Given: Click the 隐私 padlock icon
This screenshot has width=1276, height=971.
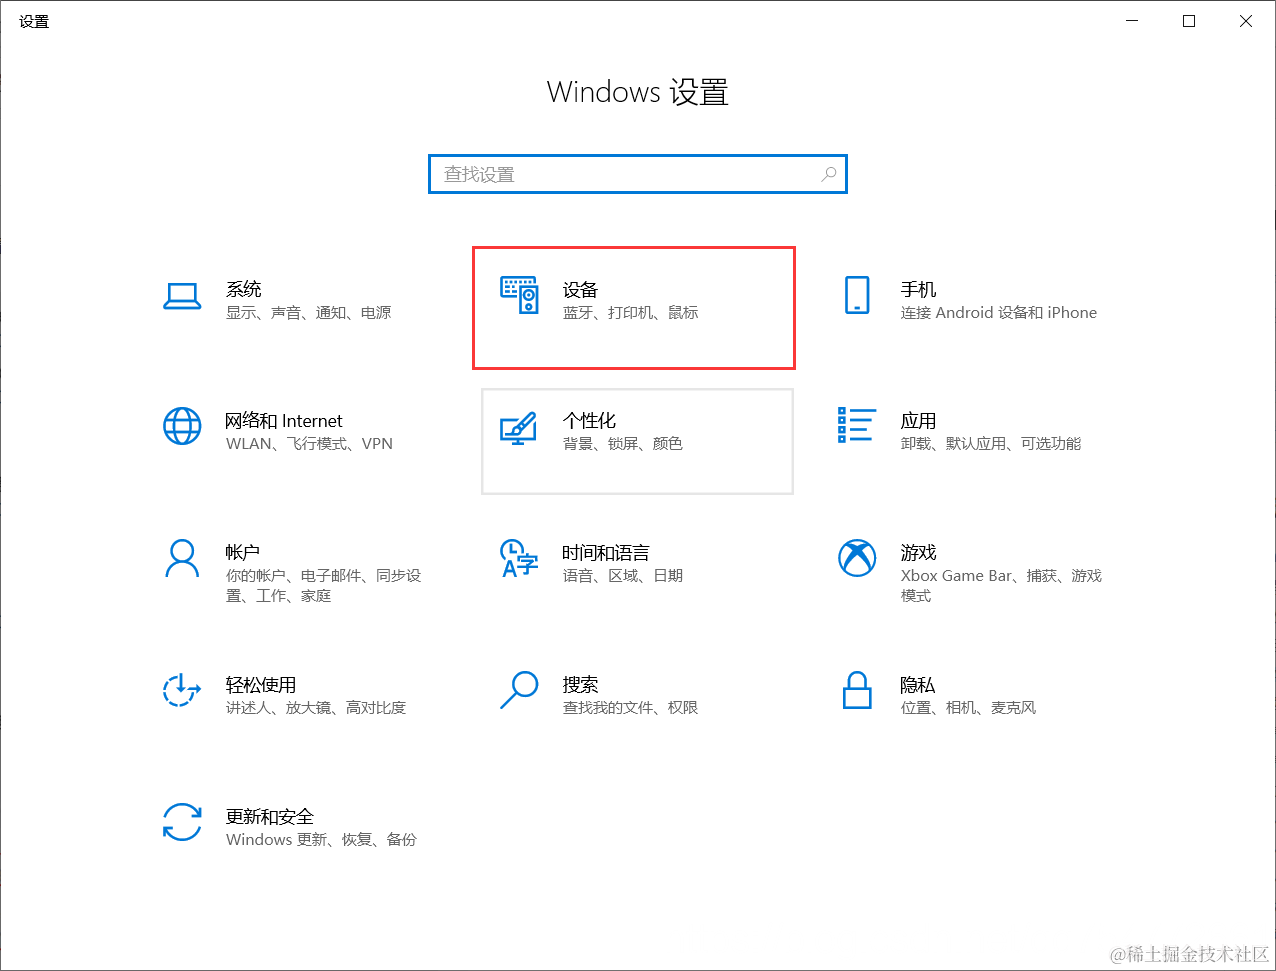Looking at the screenshot, I should (x=857, y=690).
